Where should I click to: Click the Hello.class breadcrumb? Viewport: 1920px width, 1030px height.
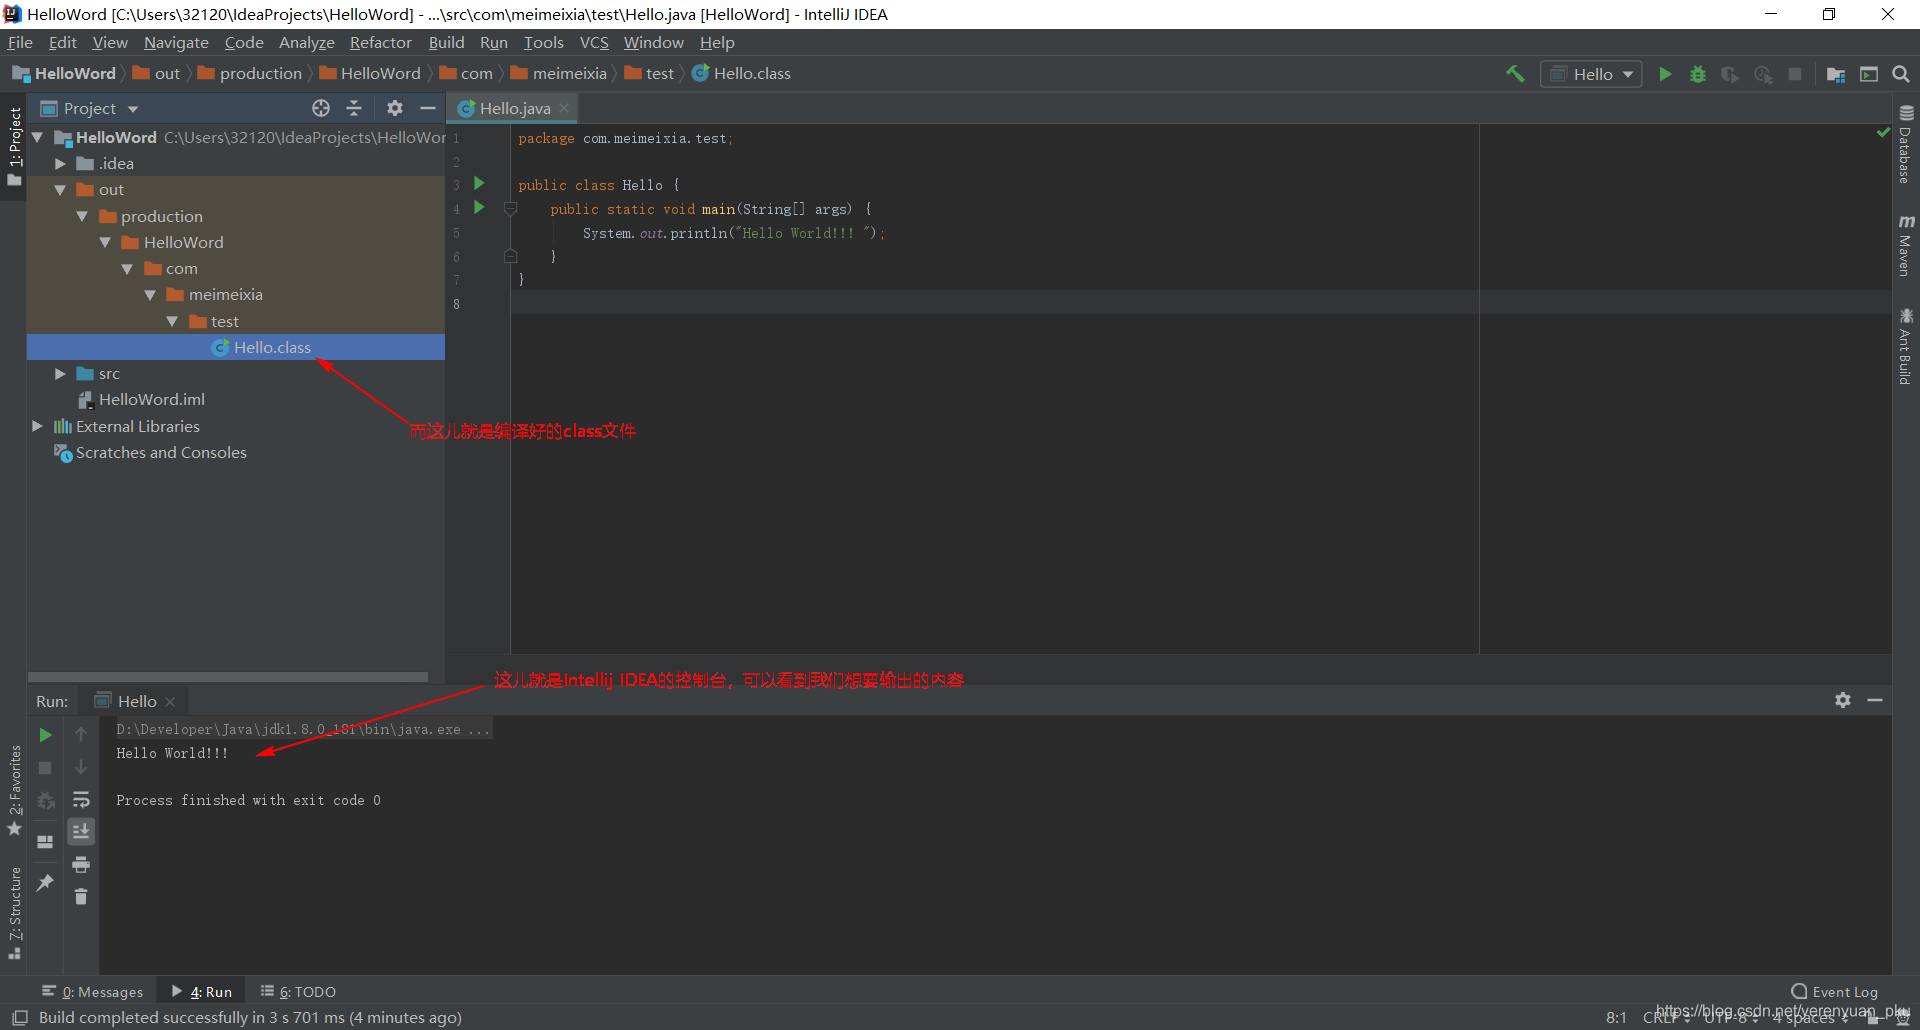tap(741, 73)
